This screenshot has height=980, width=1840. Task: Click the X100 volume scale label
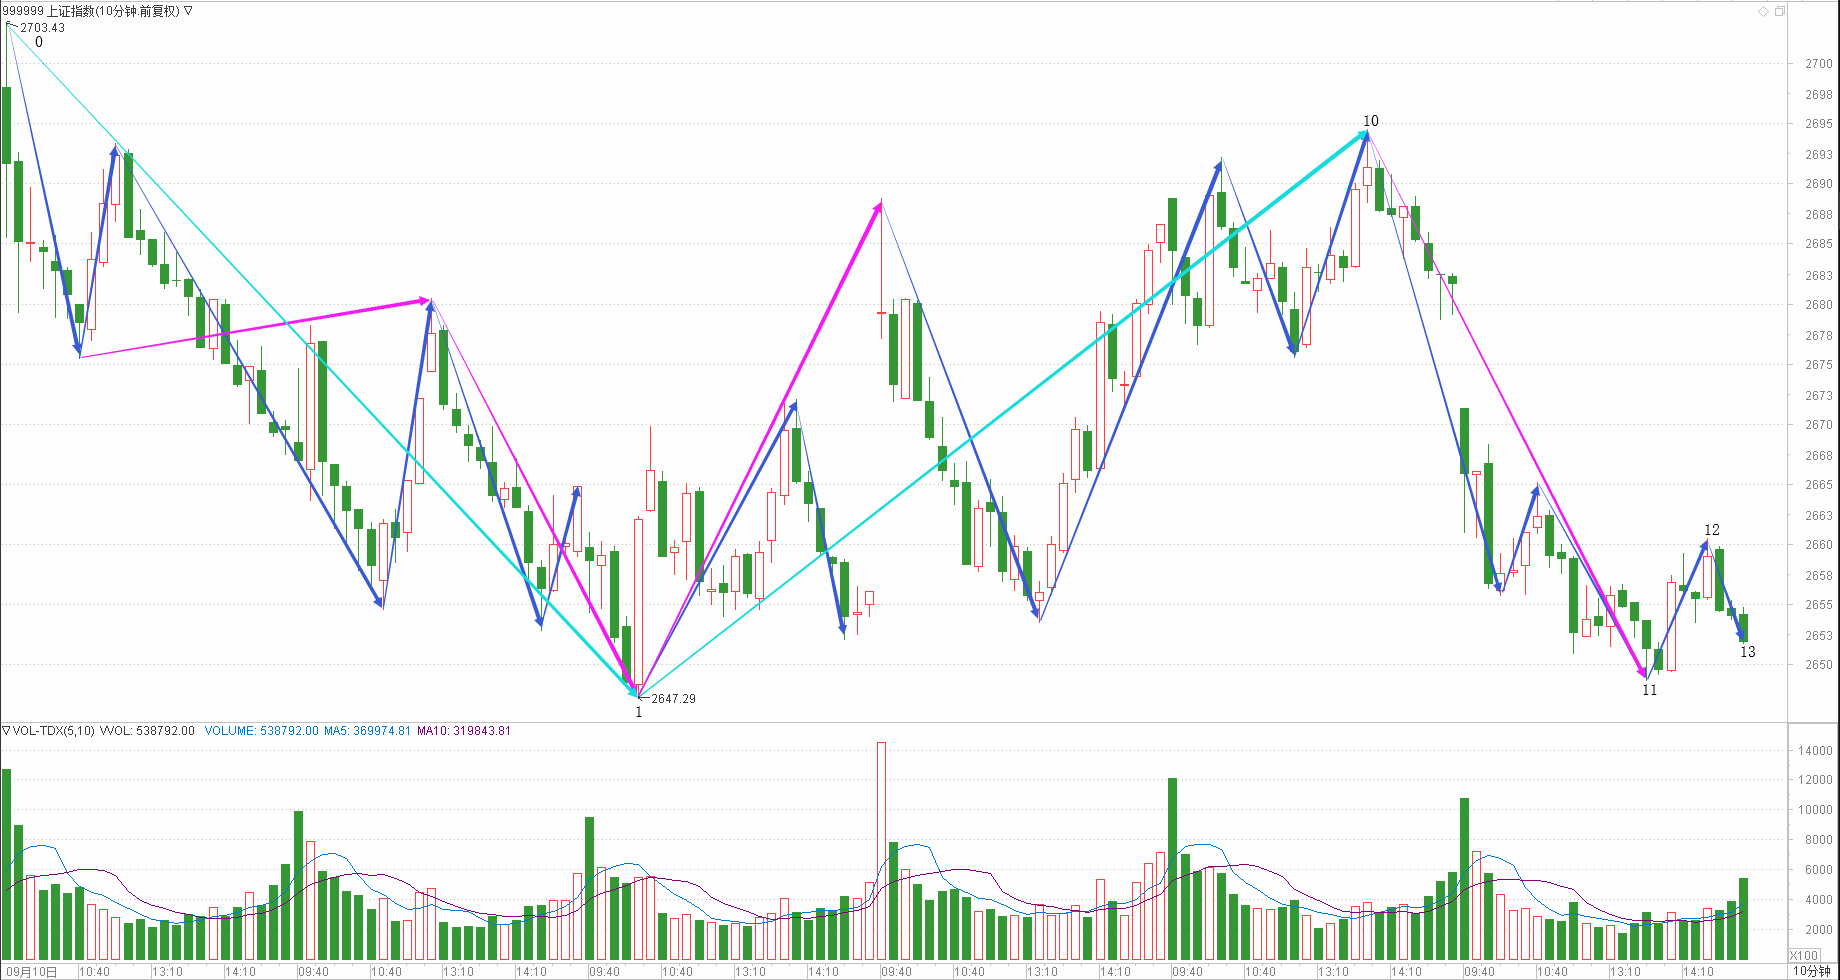(1804, 956)
